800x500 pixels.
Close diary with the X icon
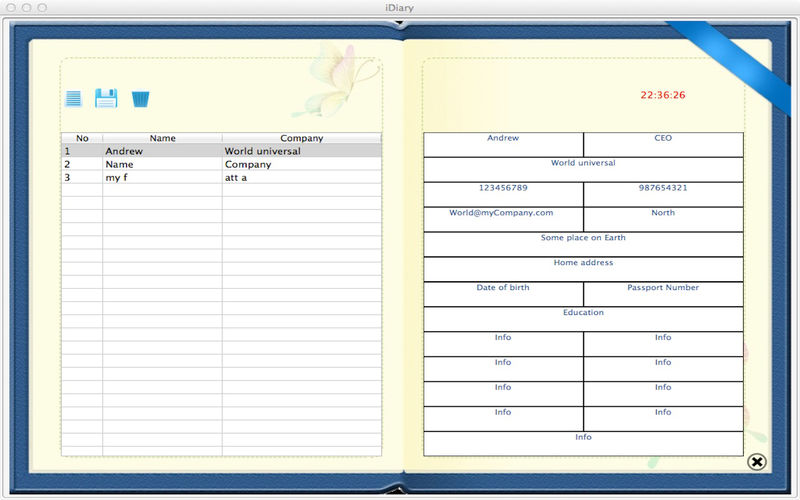pos(757,462)
